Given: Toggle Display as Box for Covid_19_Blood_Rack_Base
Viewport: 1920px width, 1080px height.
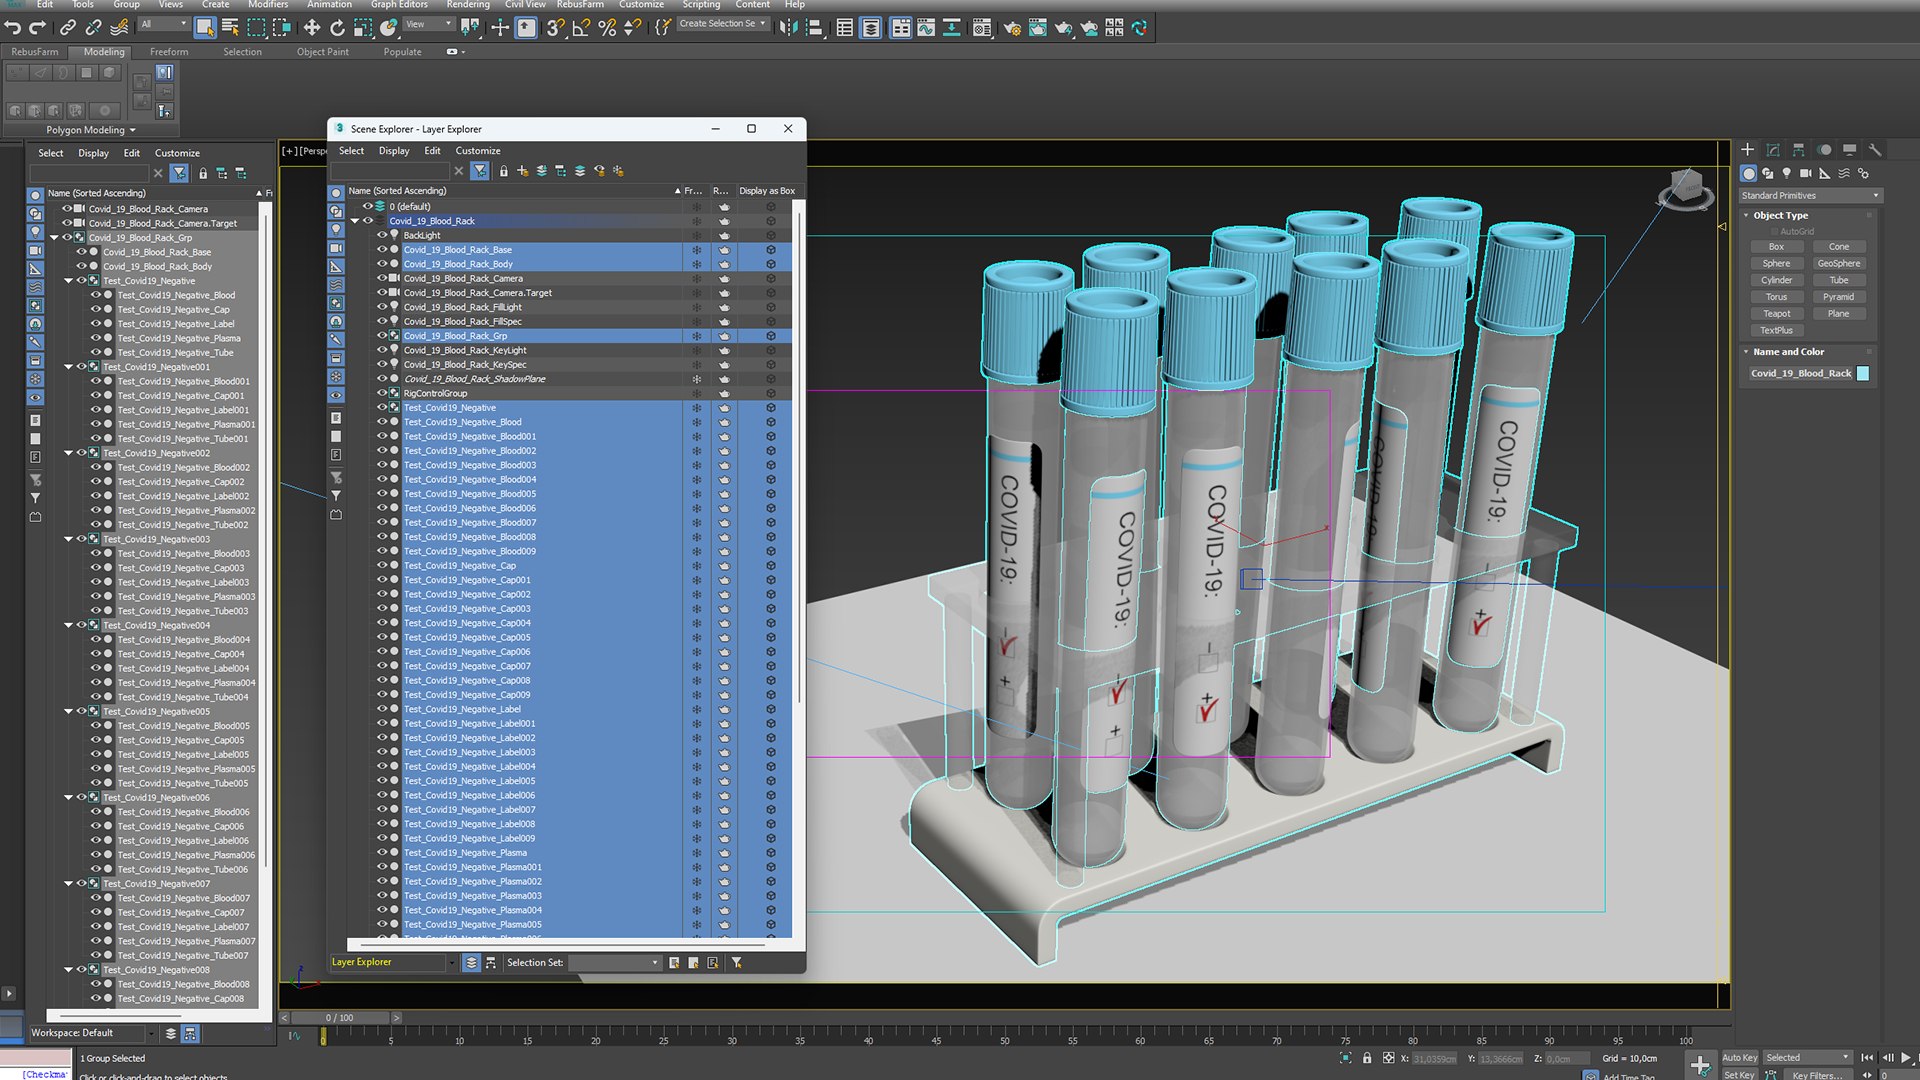Looking at the screenshot, I should [x=771, y=250].
